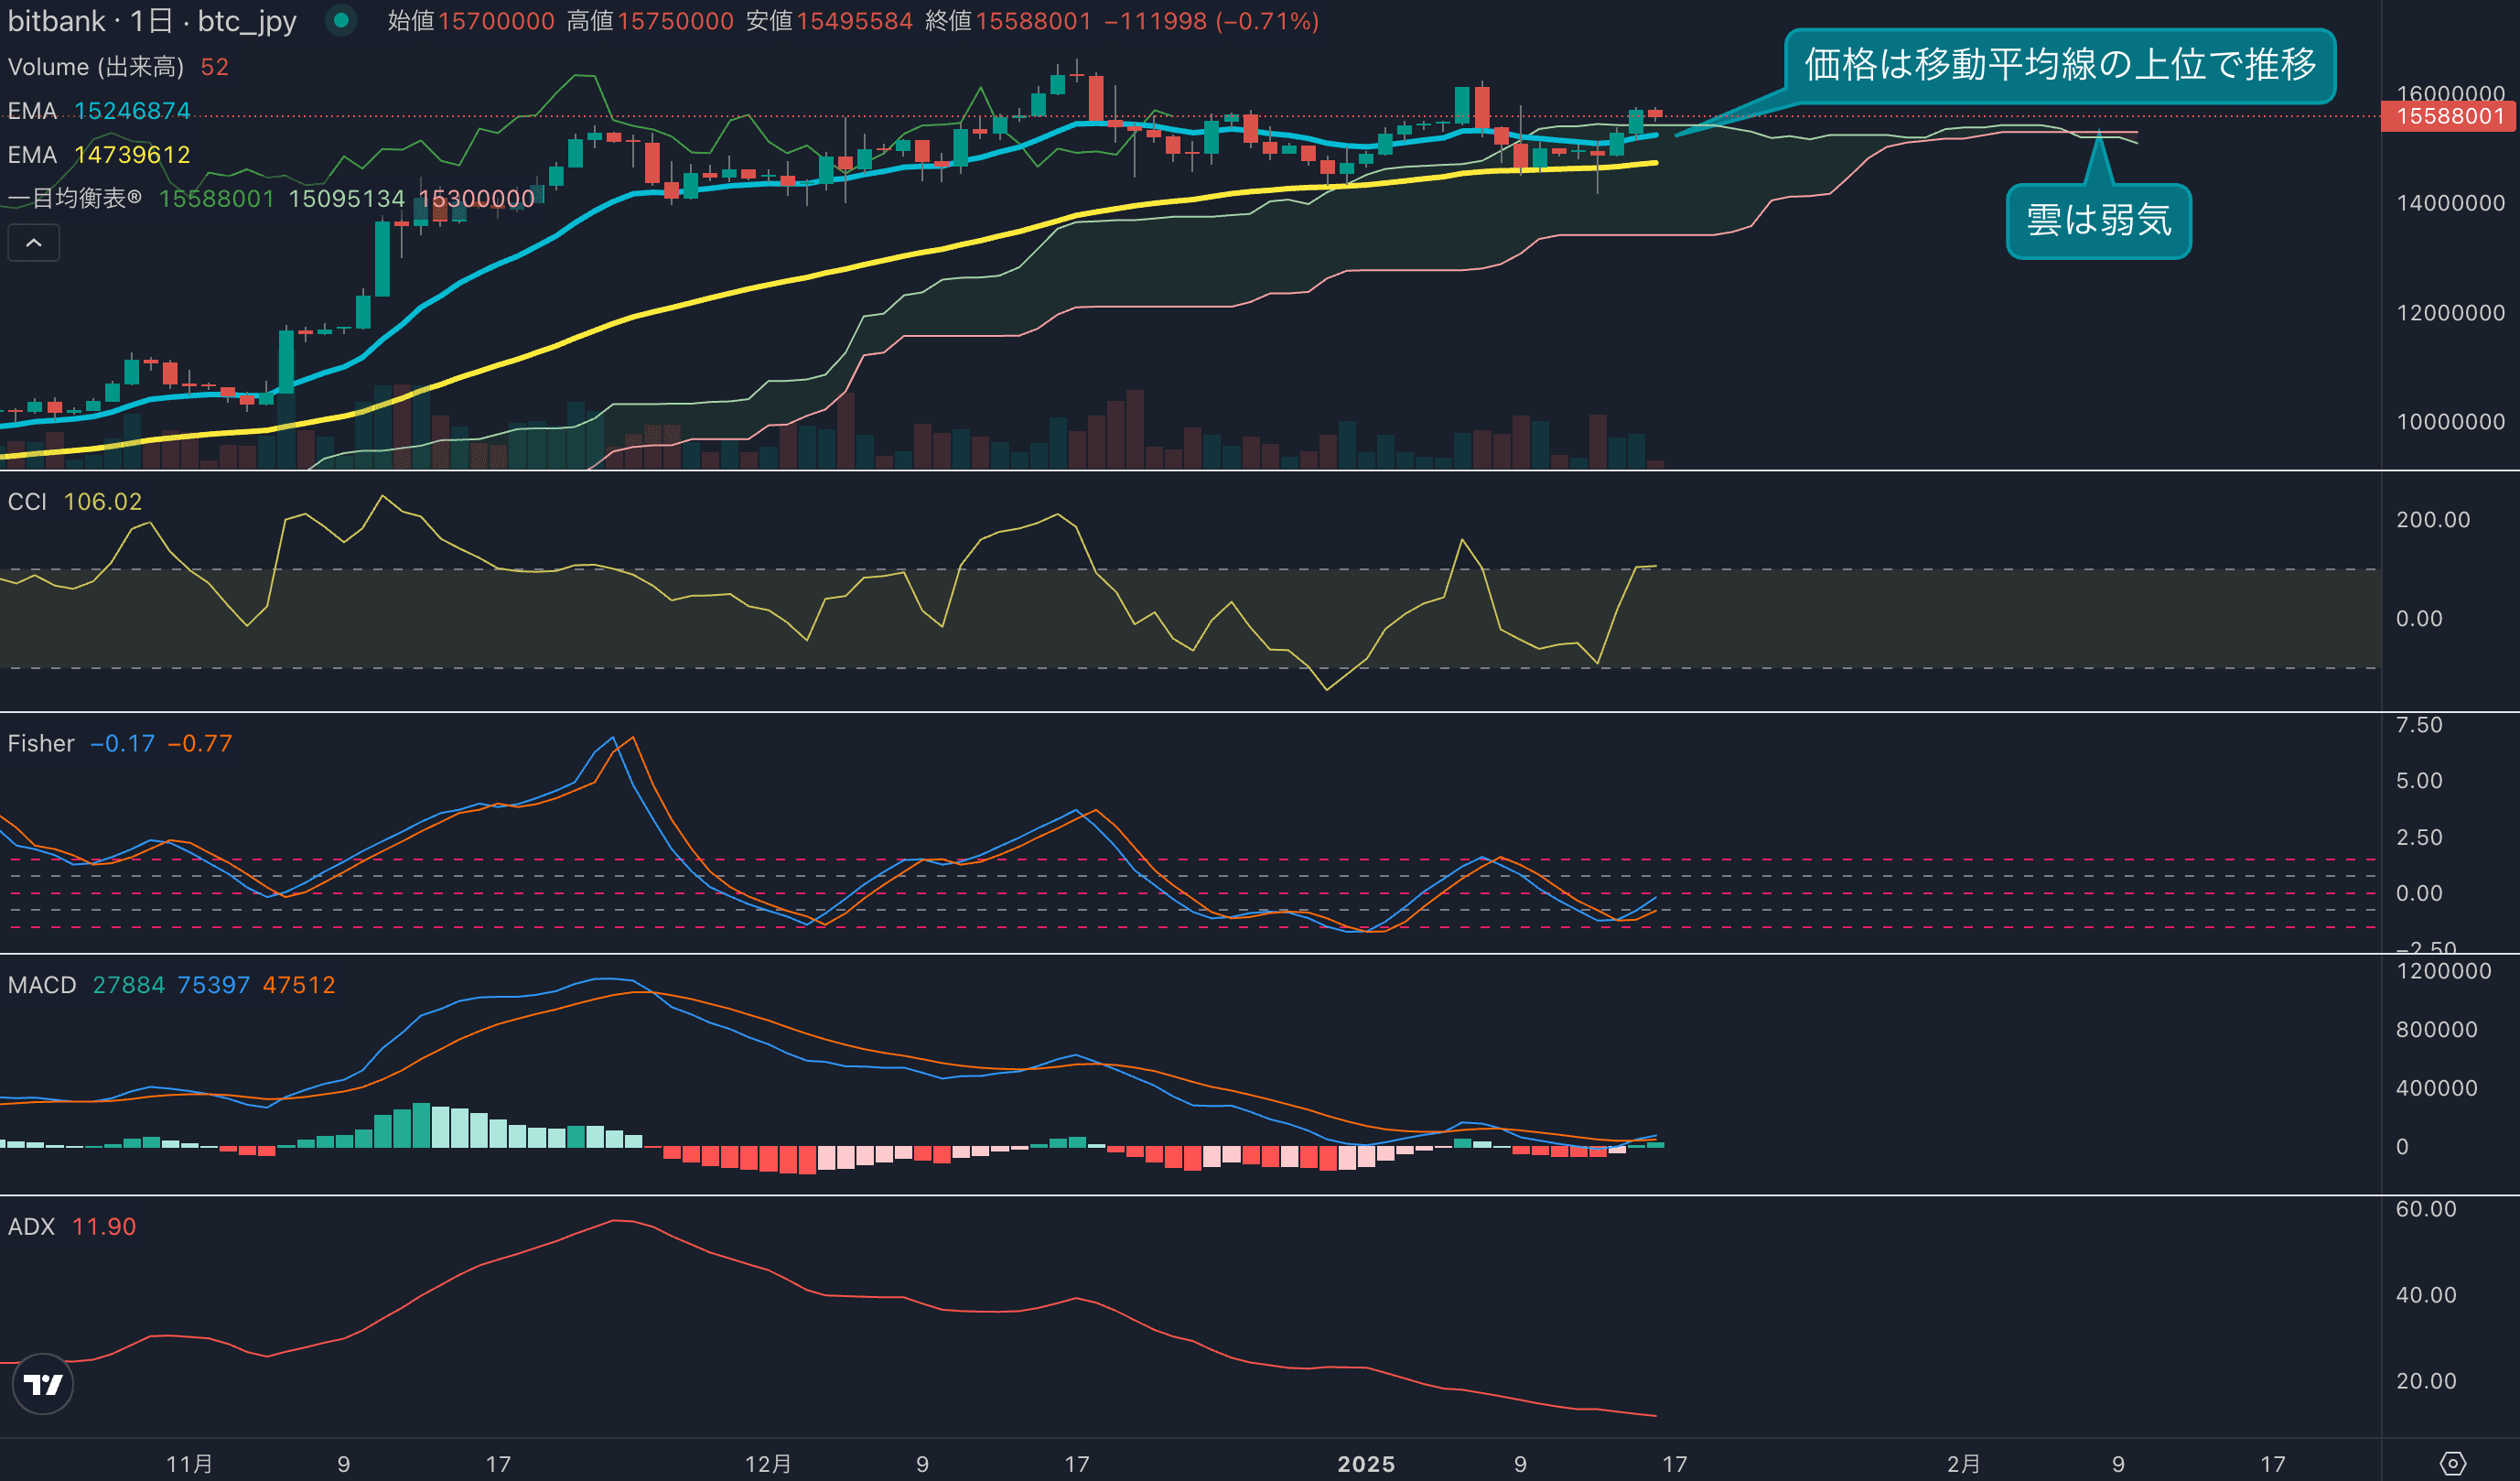The width and height of the screenshot is (2520, 1481).
Task: Select the yellow EMA 14739612 legend
Action: [98, 155]
